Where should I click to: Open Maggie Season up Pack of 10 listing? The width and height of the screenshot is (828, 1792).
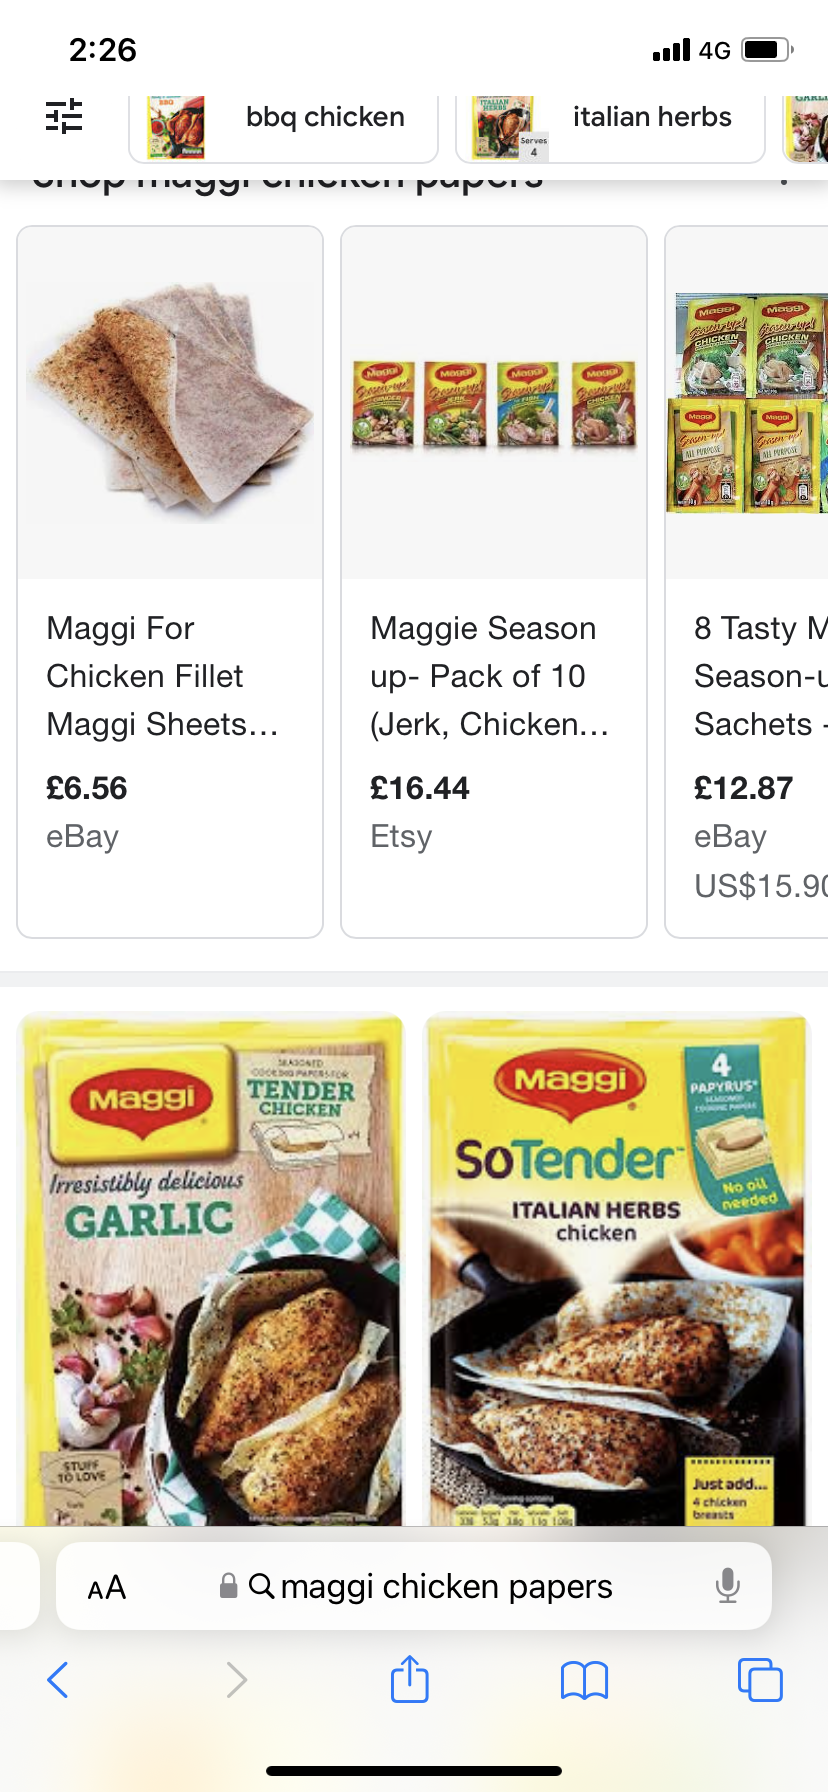pos(489,676)
